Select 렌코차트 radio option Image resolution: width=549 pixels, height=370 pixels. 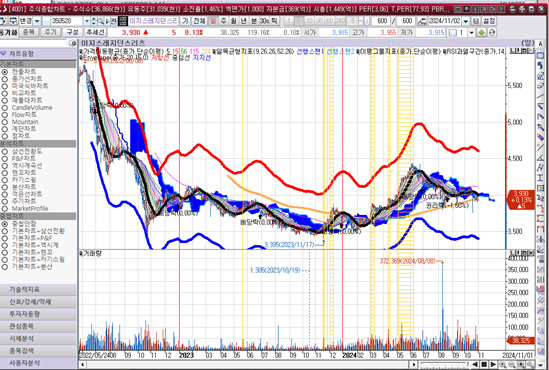click(x=5, y=173)
